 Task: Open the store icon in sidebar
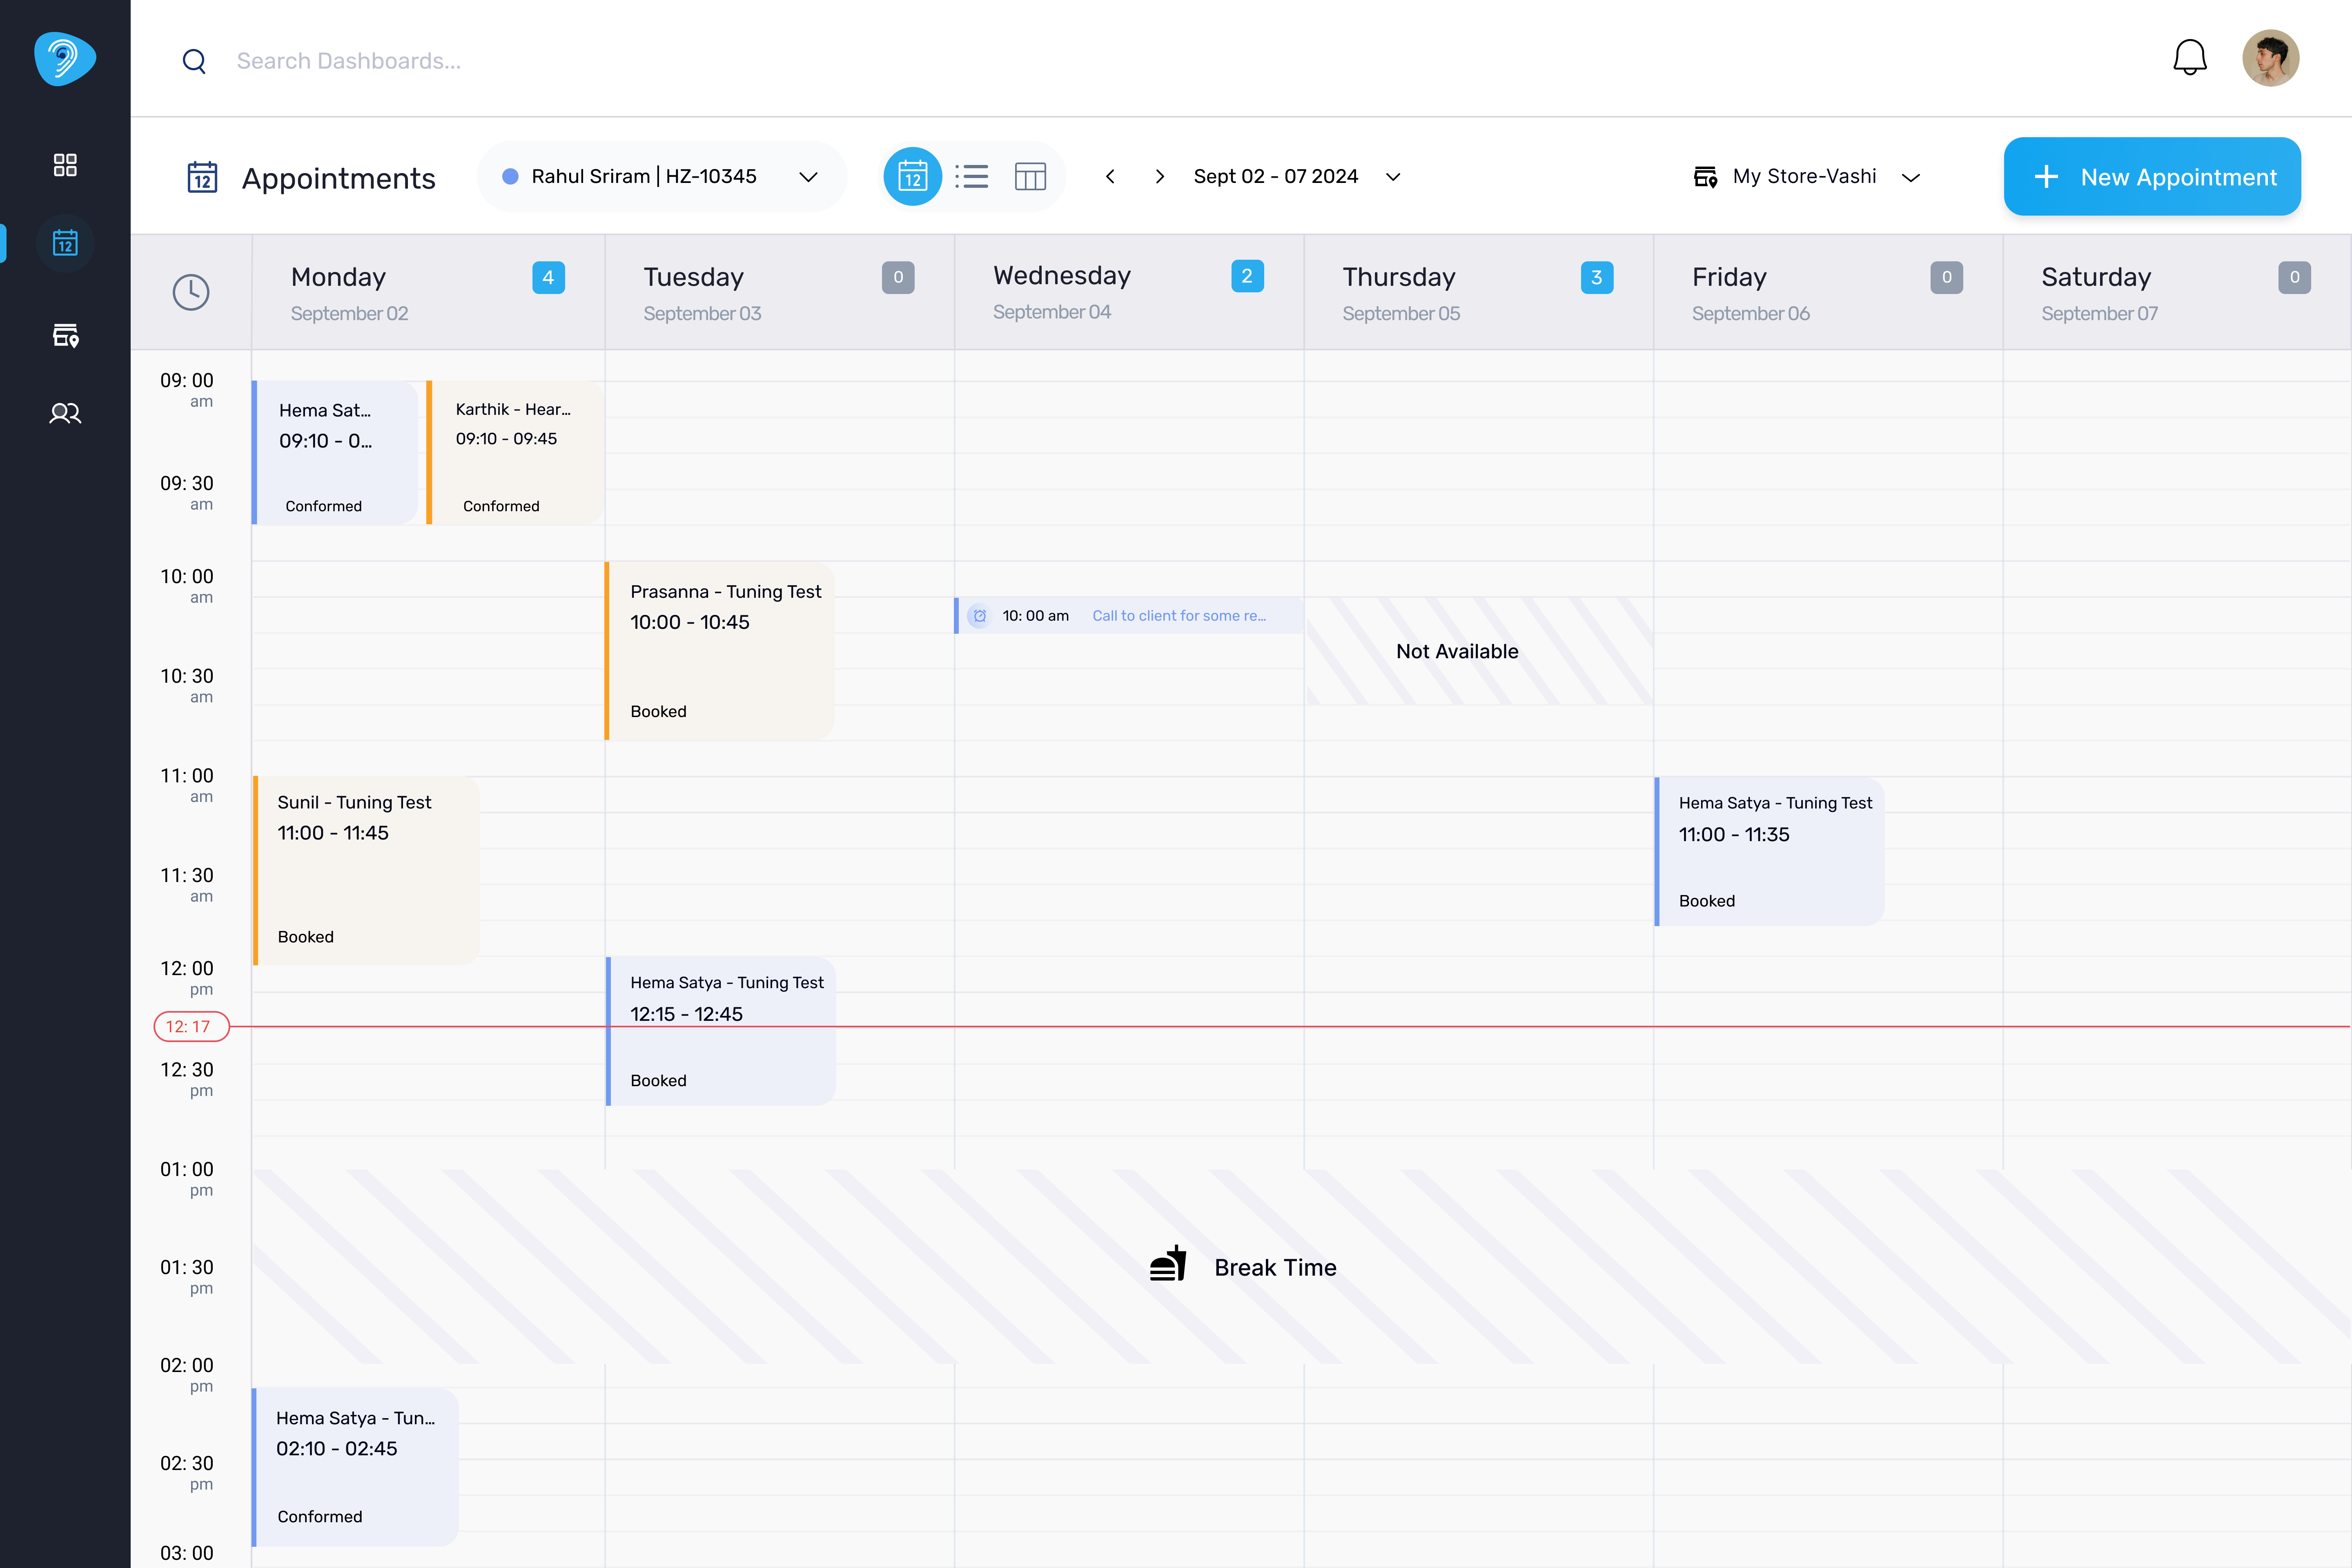click(65, 335)
